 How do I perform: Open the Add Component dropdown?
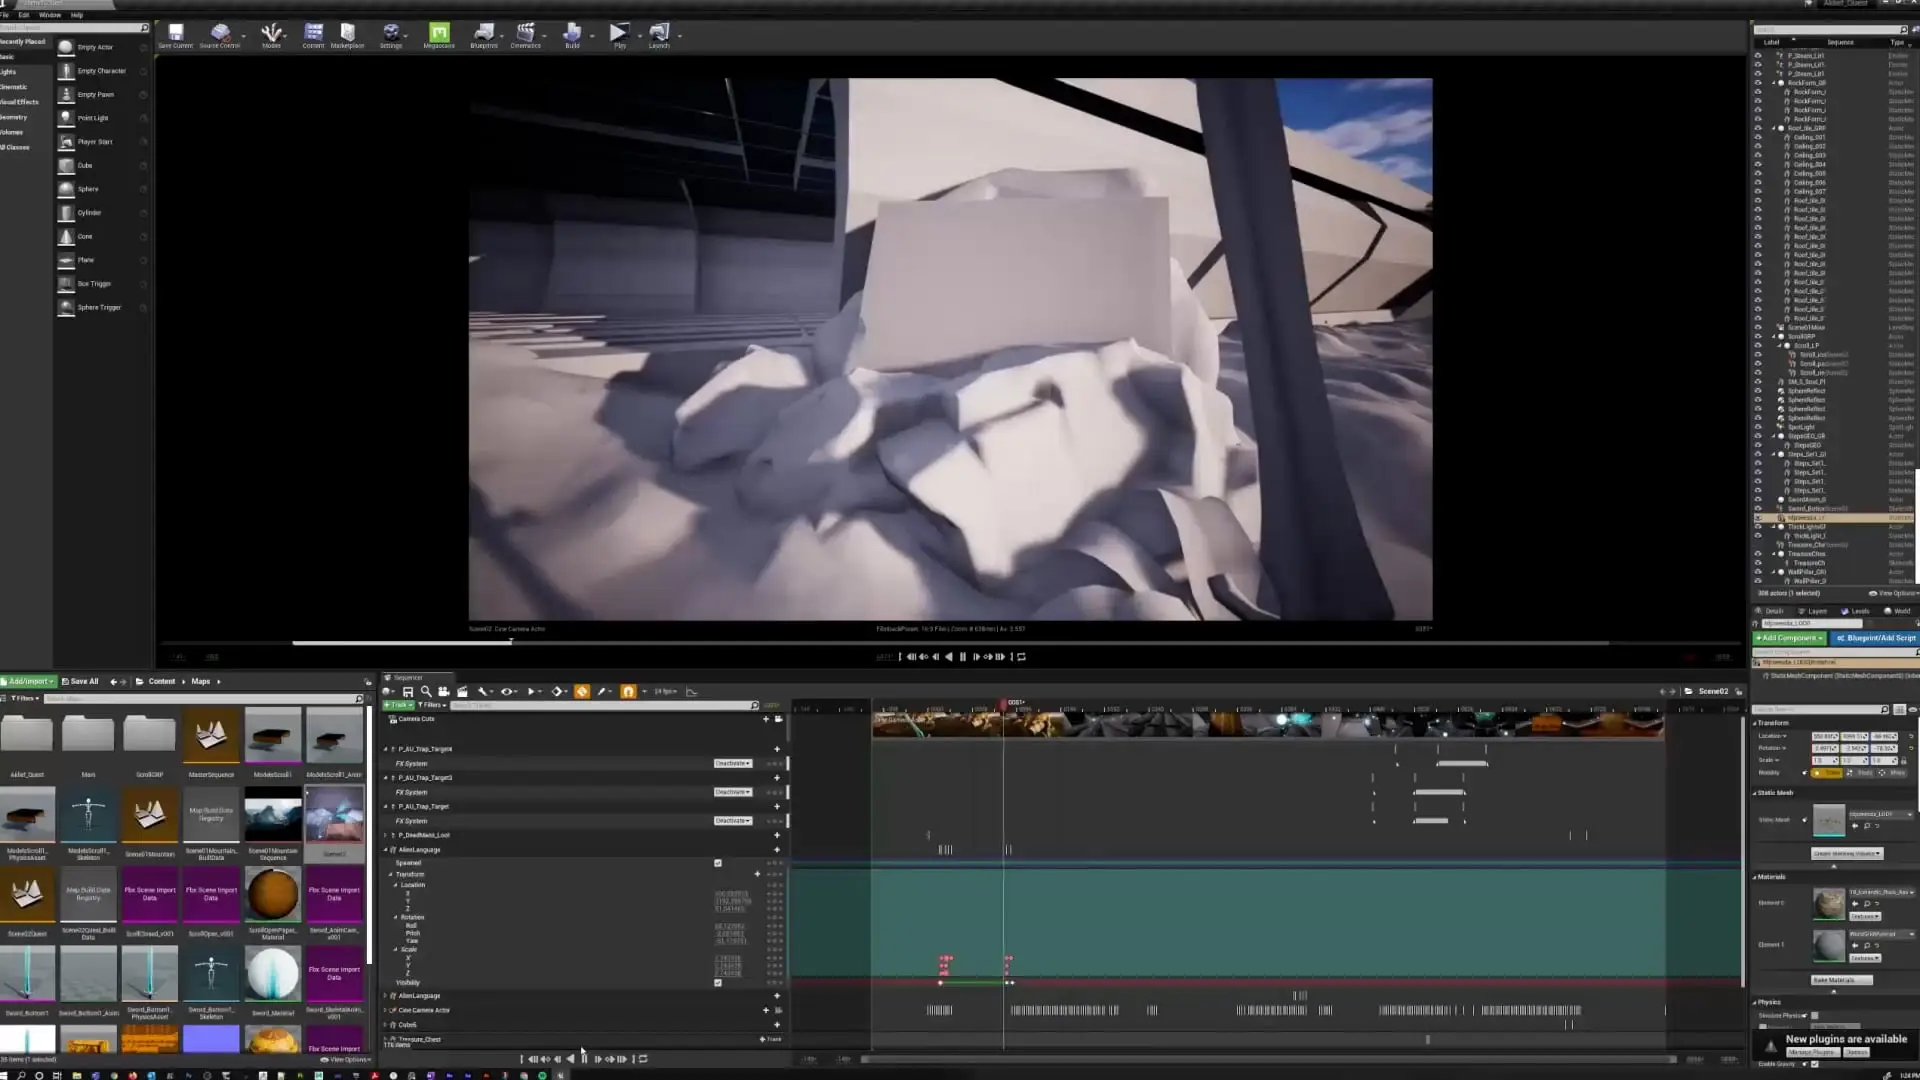(x=1789, y=638)
